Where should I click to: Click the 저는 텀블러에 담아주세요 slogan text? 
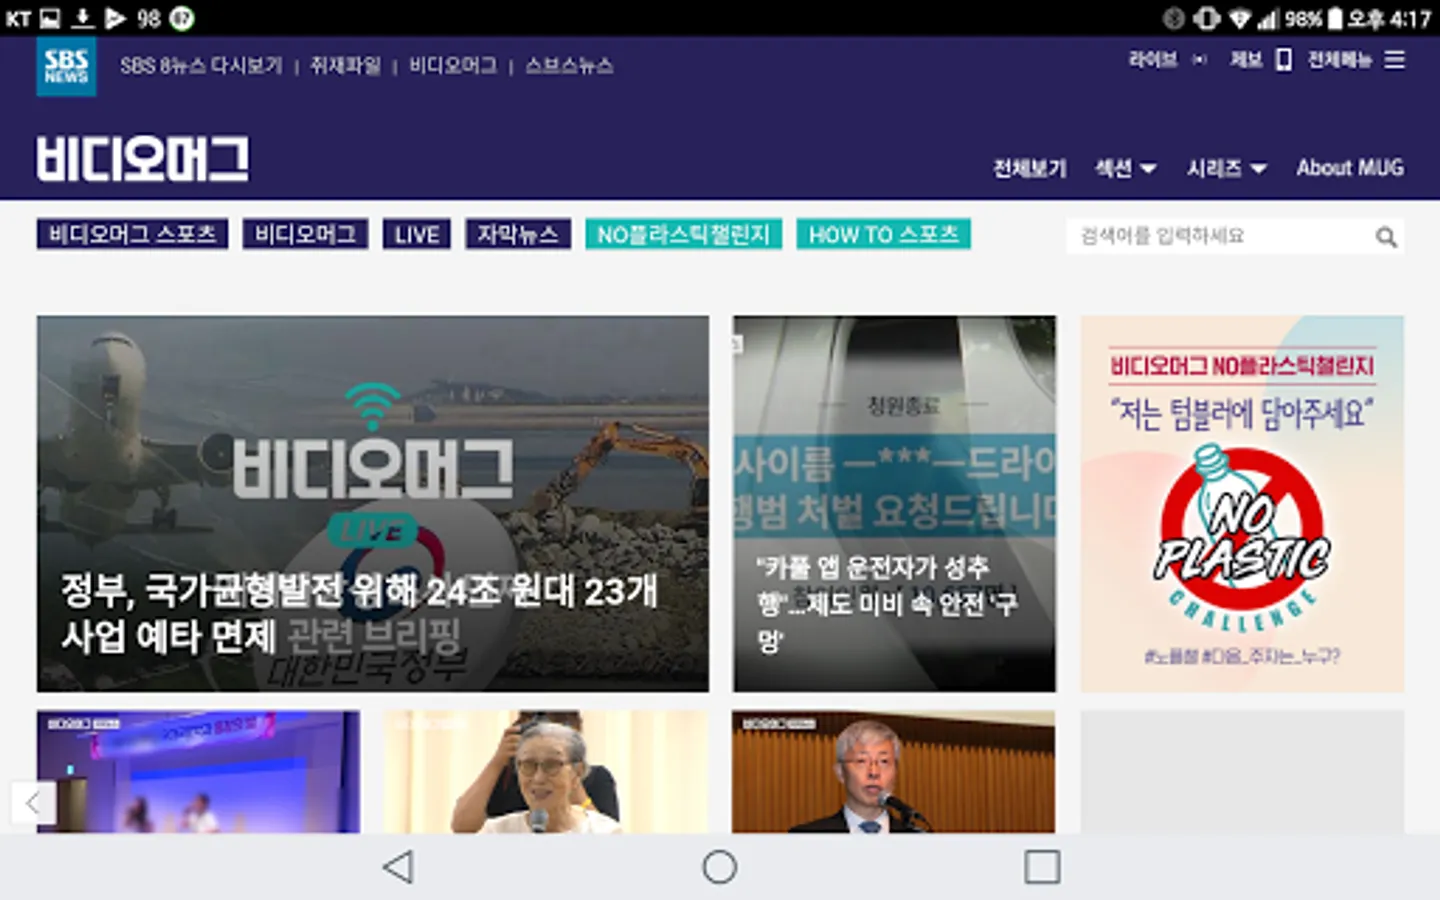click(x=1242, y=413)
